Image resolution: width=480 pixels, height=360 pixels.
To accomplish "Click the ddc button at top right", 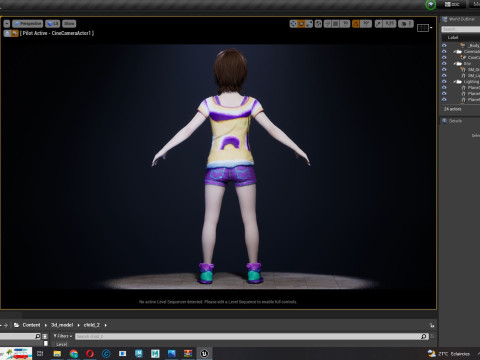I will click(452, 4).
